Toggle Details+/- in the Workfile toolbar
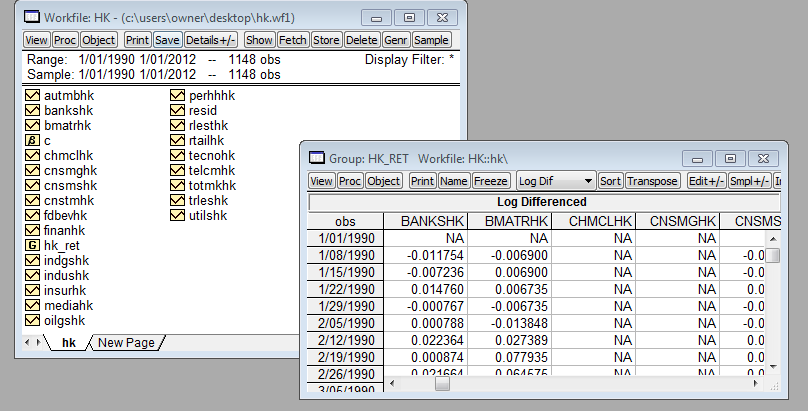808x411 pixels. coord(210,40)
